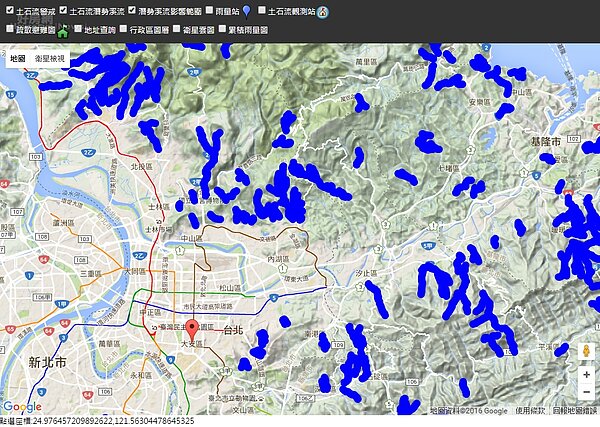Viewport: 600px width, 427px height.
Task: Click the route 109 highway shield
Action: [338, 345]
